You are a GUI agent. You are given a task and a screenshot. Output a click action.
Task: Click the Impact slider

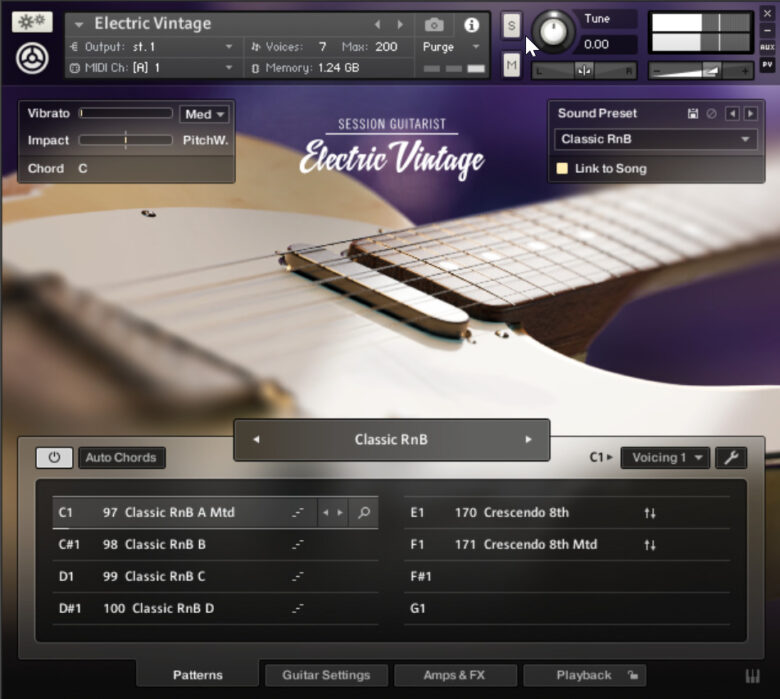point(126,141)
